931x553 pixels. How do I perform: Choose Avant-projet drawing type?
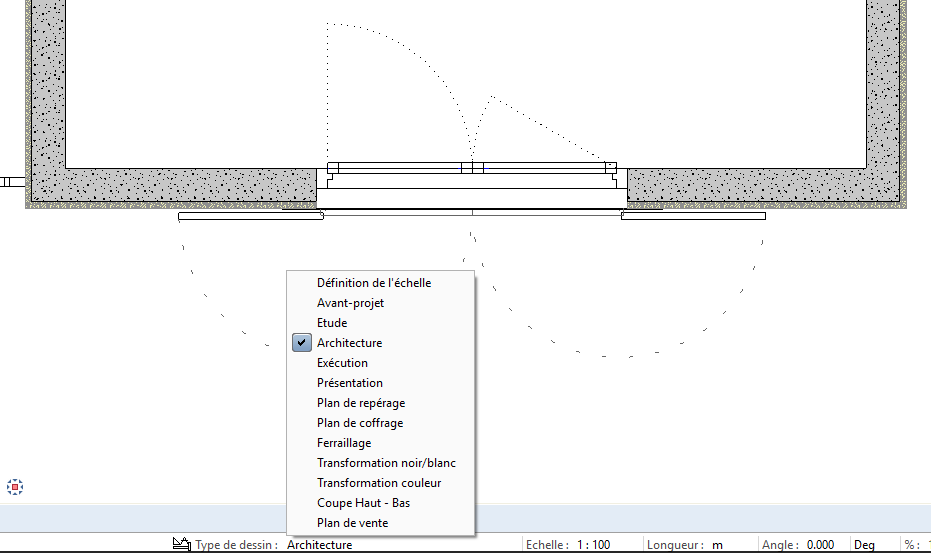click(380, 303)
